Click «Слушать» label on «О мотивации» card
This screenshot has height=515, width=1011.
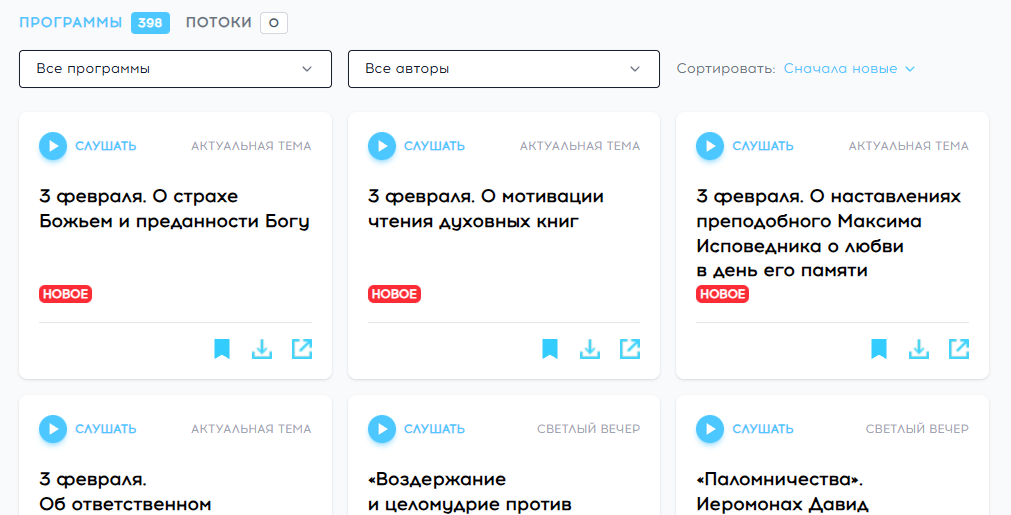click(435, 146)
